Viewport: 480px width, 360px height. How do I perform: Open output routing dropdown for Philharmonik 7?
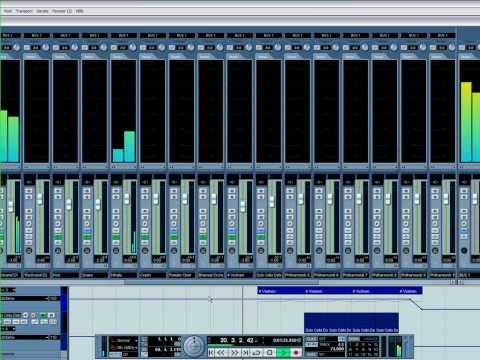point(355,35)
